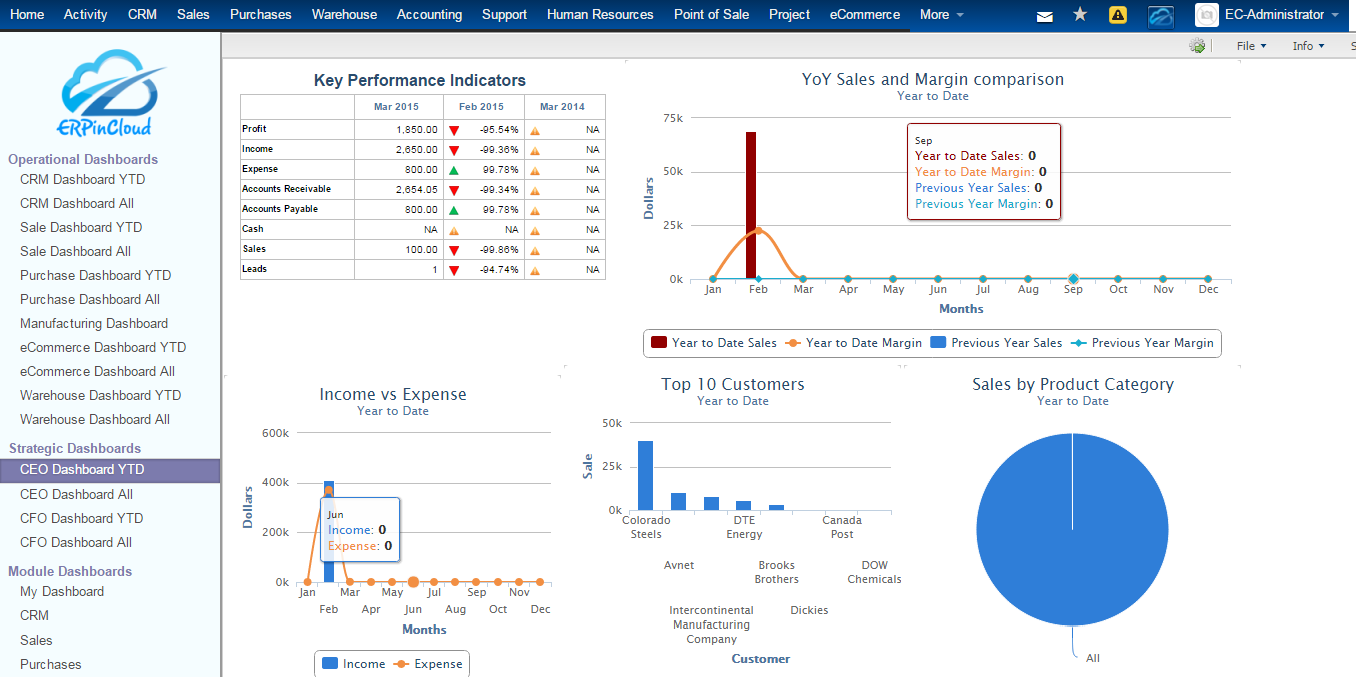Screen dimensions: 1356x677
Task: Open the Info dropdown menu
Action: click(x=1307, y=46)
